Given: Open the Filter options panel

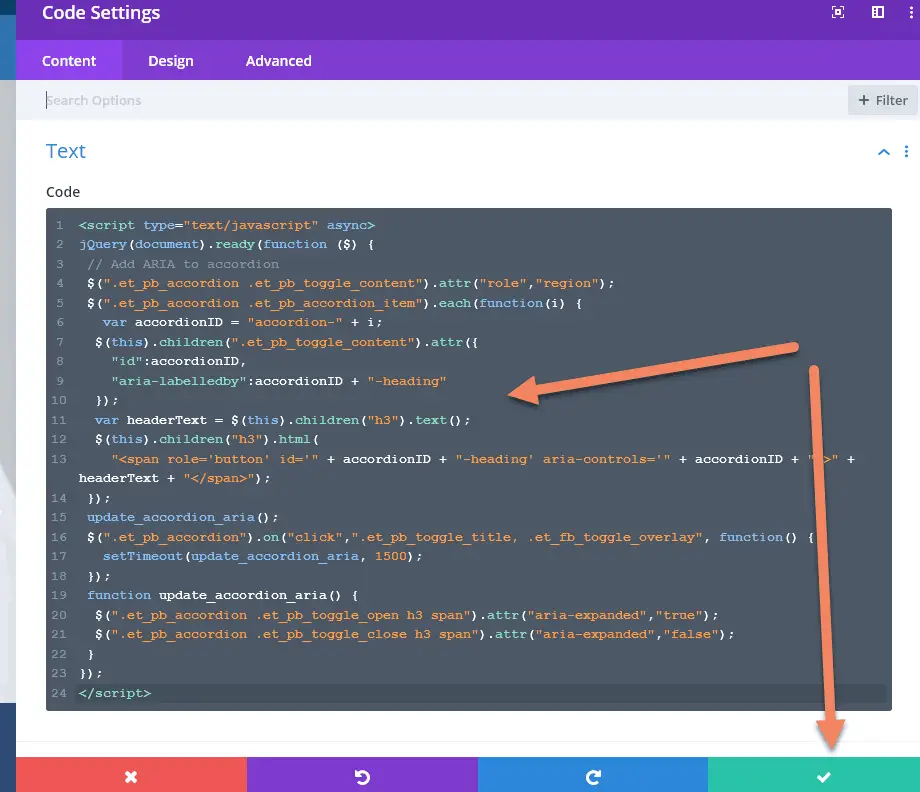Looking at the screenshot, I should (x=883, y=100).
